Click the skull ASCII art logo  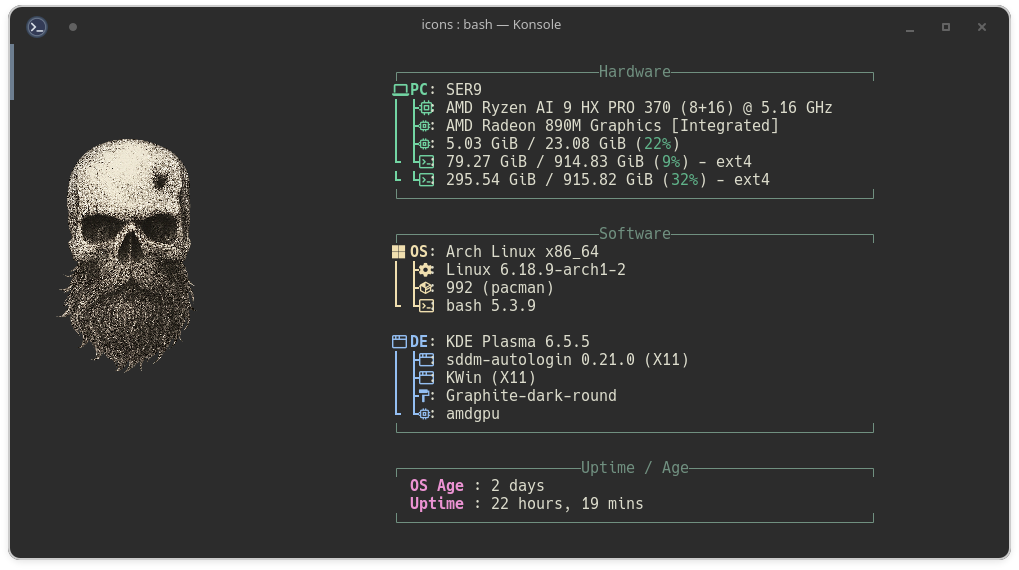click(127, 255)
